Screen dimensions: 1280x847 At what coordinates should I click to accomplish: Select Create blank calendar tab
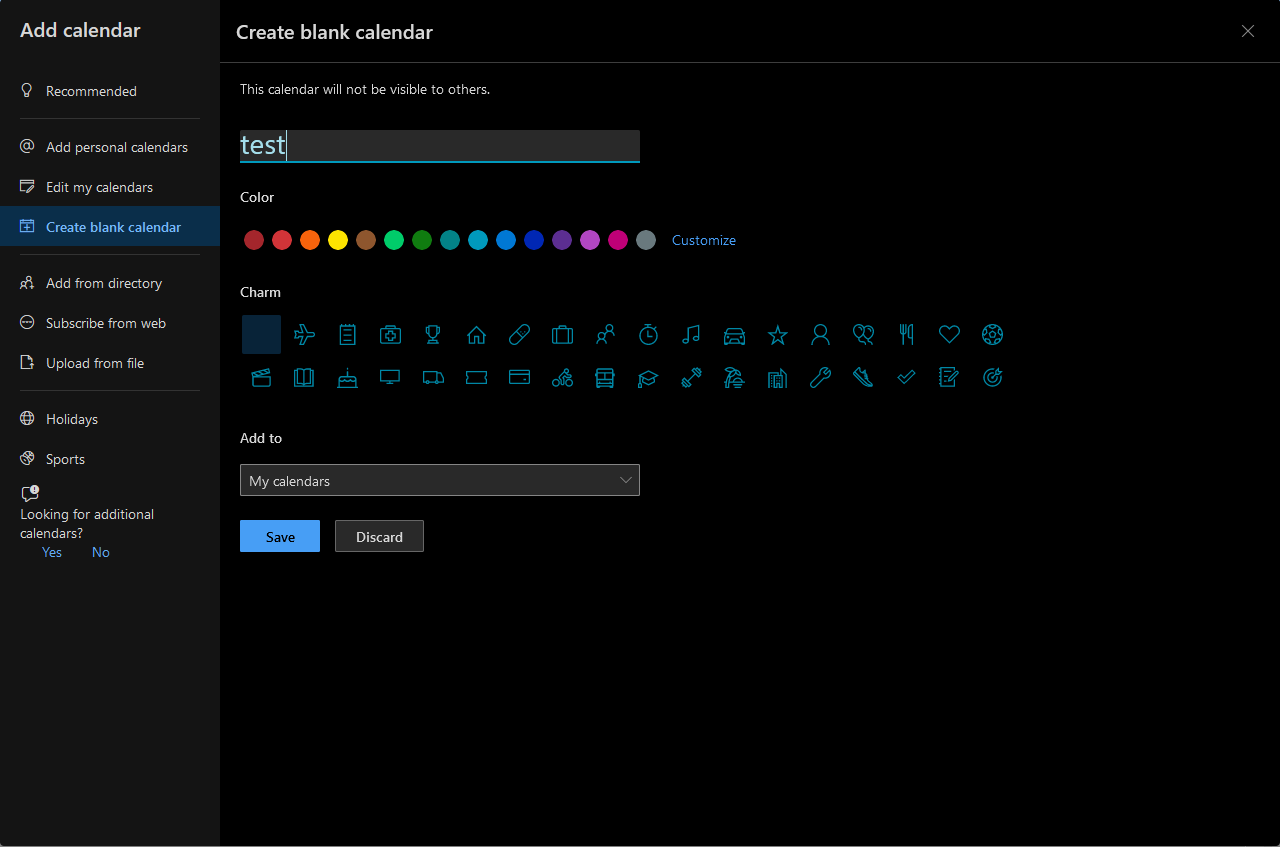(x=110, y=227)
